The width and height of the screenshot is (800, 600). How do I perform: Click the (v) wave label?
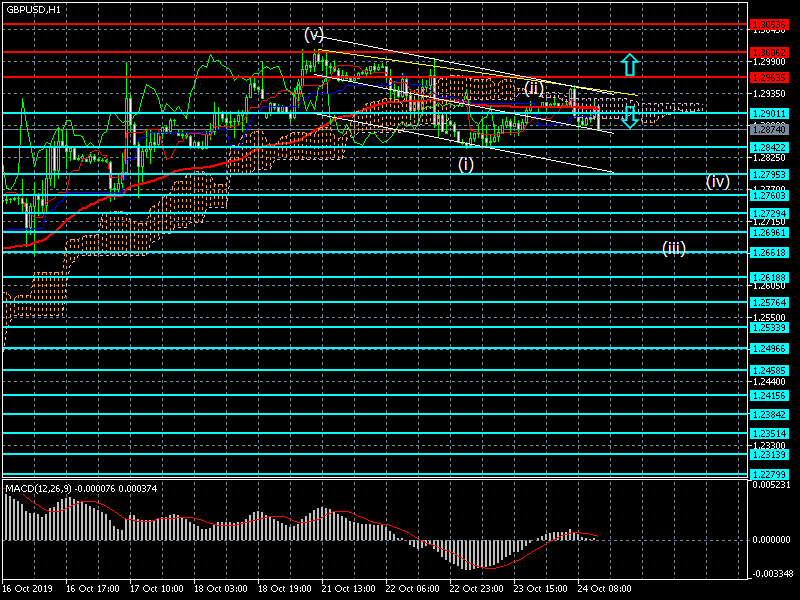tap(314, 35)
